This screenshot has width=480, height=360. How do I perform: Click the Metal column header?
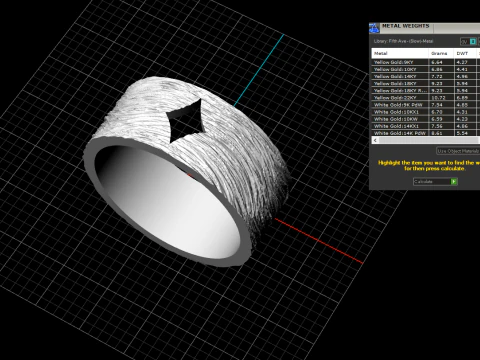400,53
